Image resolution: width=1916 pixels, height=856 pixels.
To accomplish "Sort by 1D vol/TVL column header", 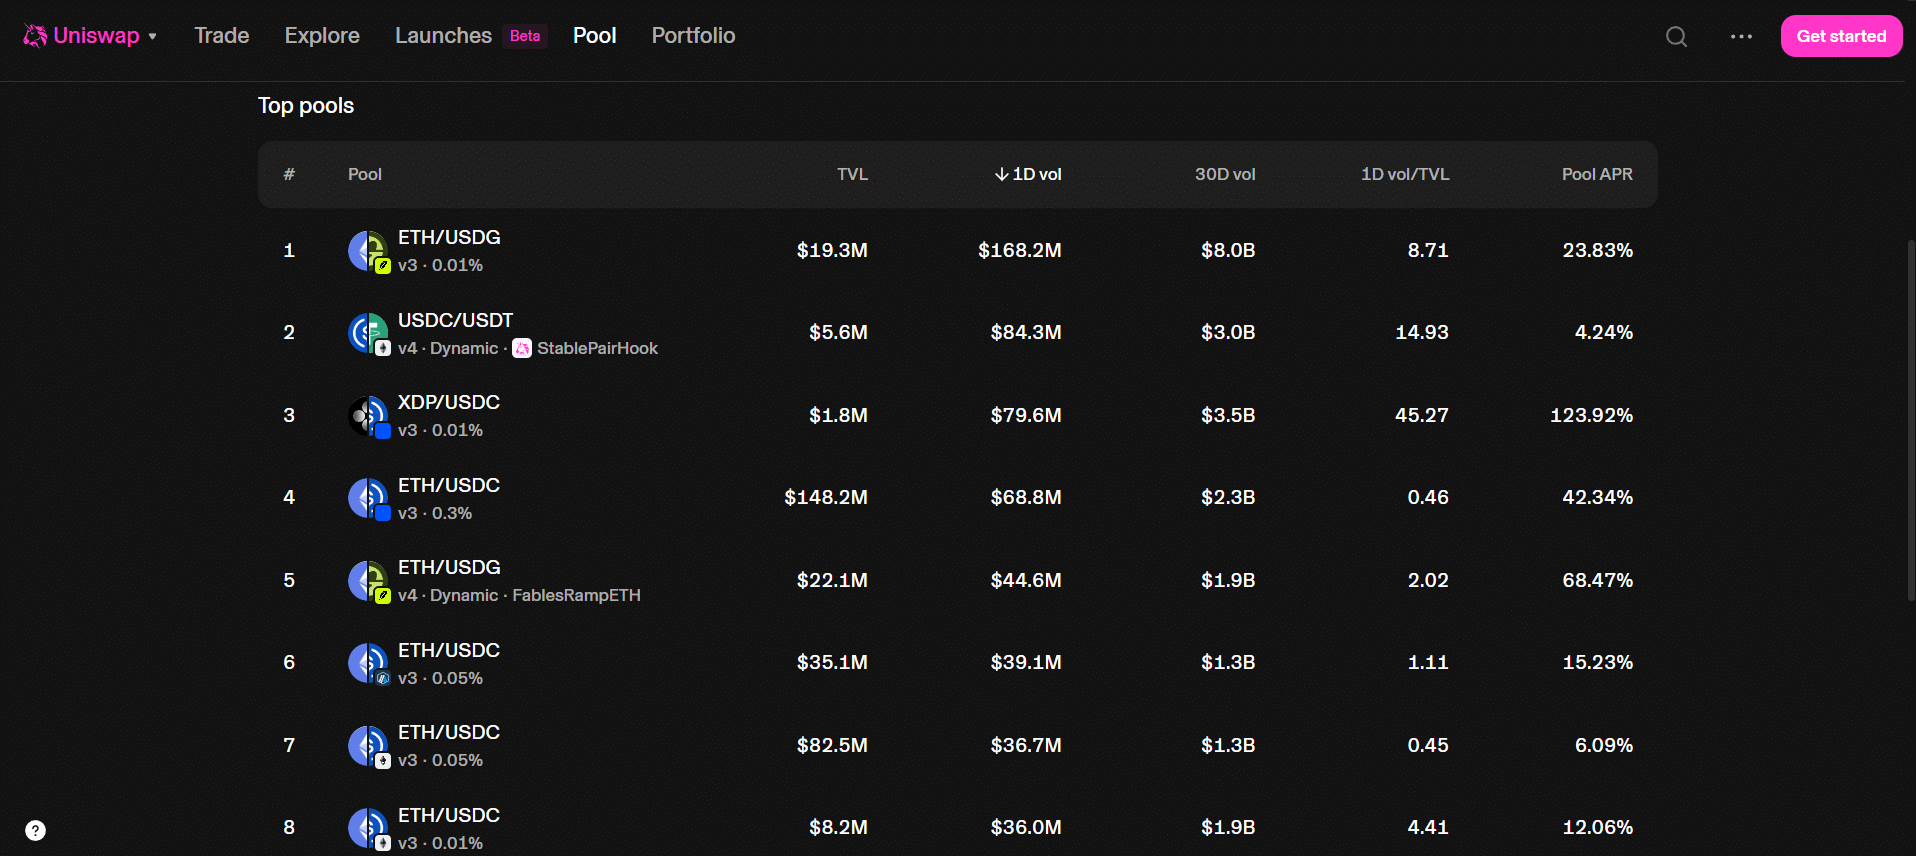I will pos(1404,174).
